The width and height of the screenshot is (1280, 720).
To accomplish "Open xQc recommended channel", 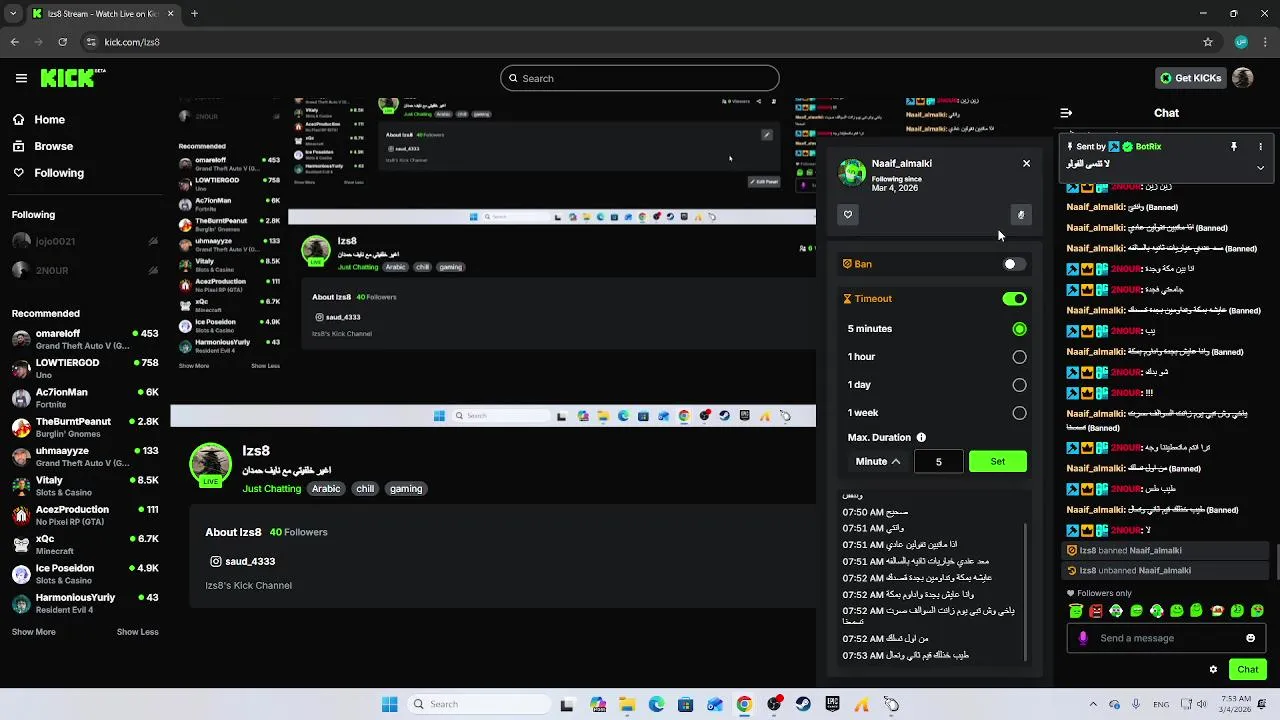I will [x=85, y=544].
